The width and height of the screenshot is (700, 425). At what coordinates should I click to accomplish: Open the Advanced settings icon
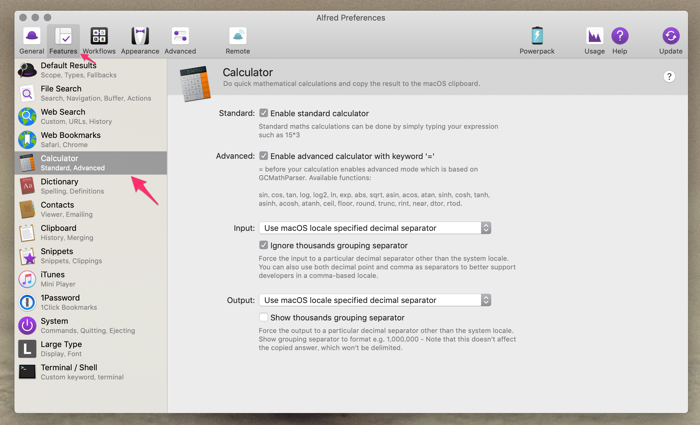(x=180, y=36)
